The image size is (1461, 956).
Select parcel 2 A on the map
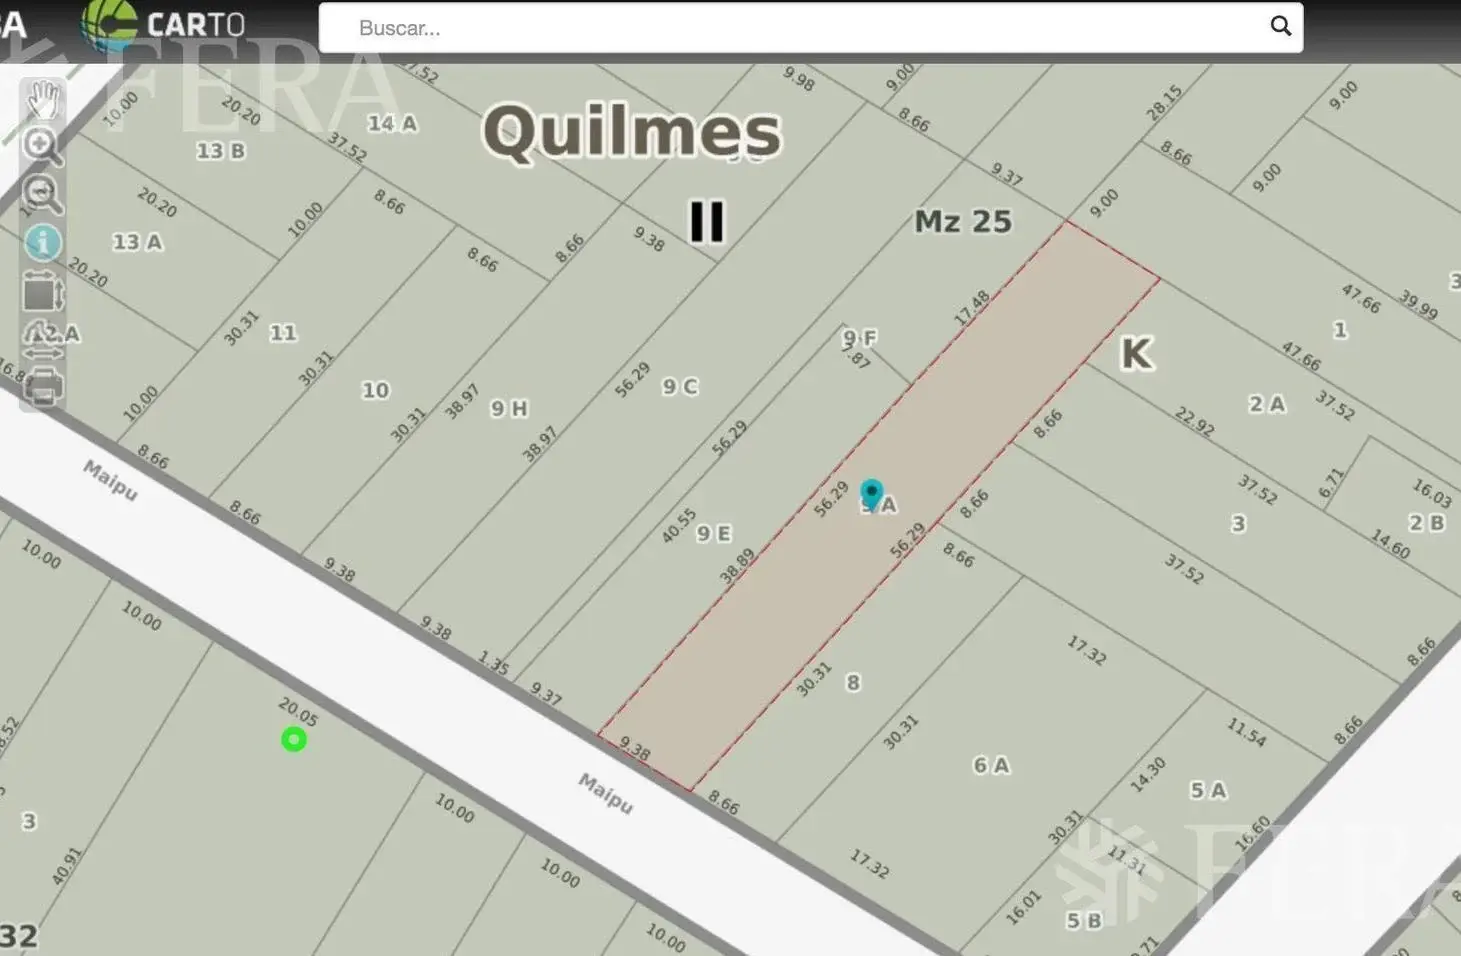tap(1267, 404)
